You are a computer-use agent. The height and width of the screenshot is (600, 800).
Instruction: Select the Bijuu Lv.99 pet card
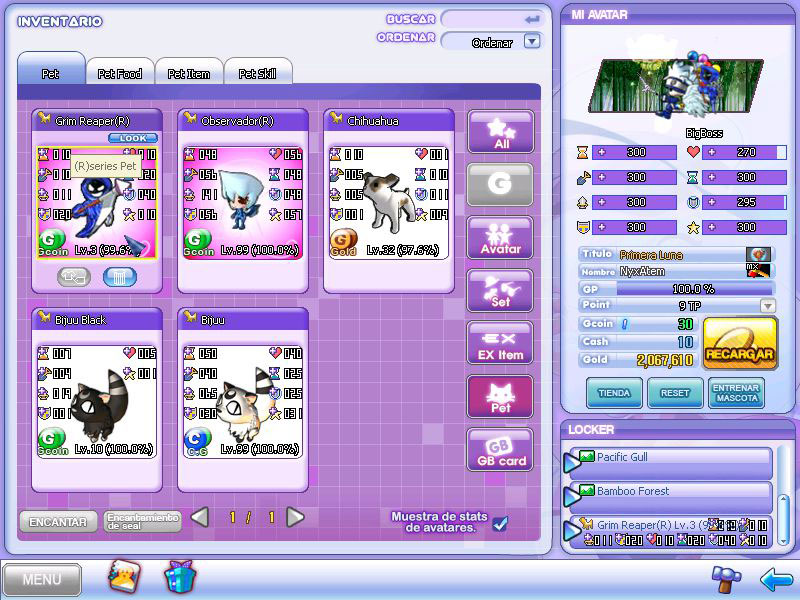click(x=243, y=401)
